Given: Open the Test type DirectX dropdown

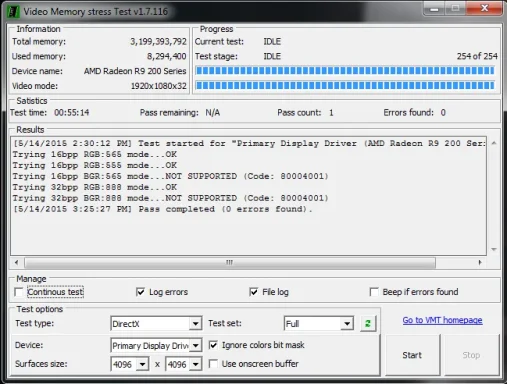Looking at the screenshot, I should (195, 324).
